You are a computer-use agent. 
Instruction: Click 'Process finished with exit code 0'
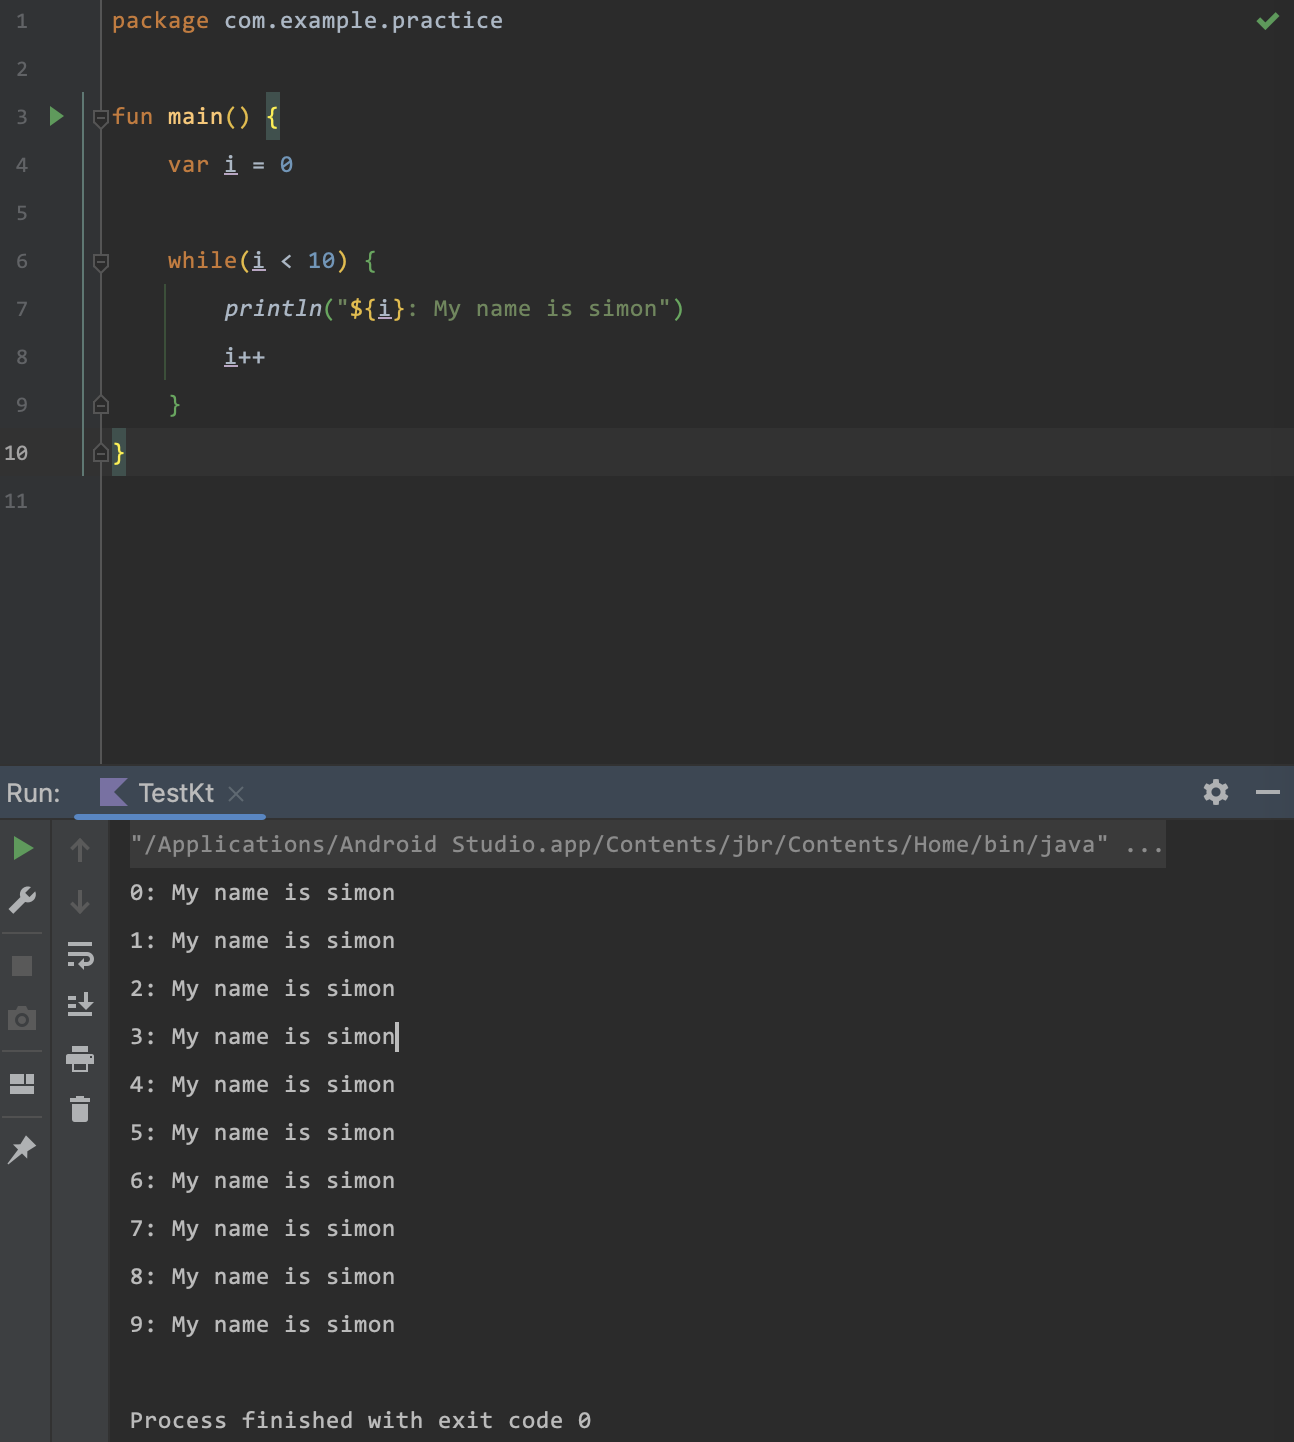[360, 1421]
